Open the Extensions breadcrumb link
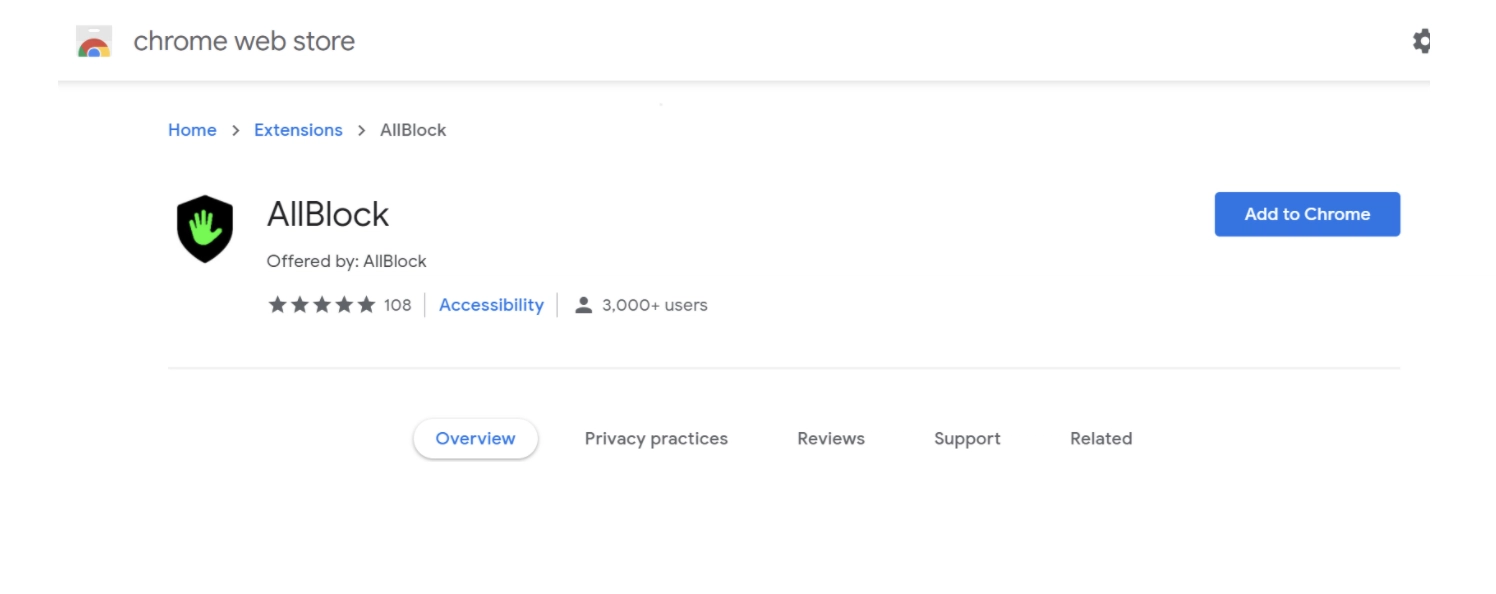 pos(298,130)
